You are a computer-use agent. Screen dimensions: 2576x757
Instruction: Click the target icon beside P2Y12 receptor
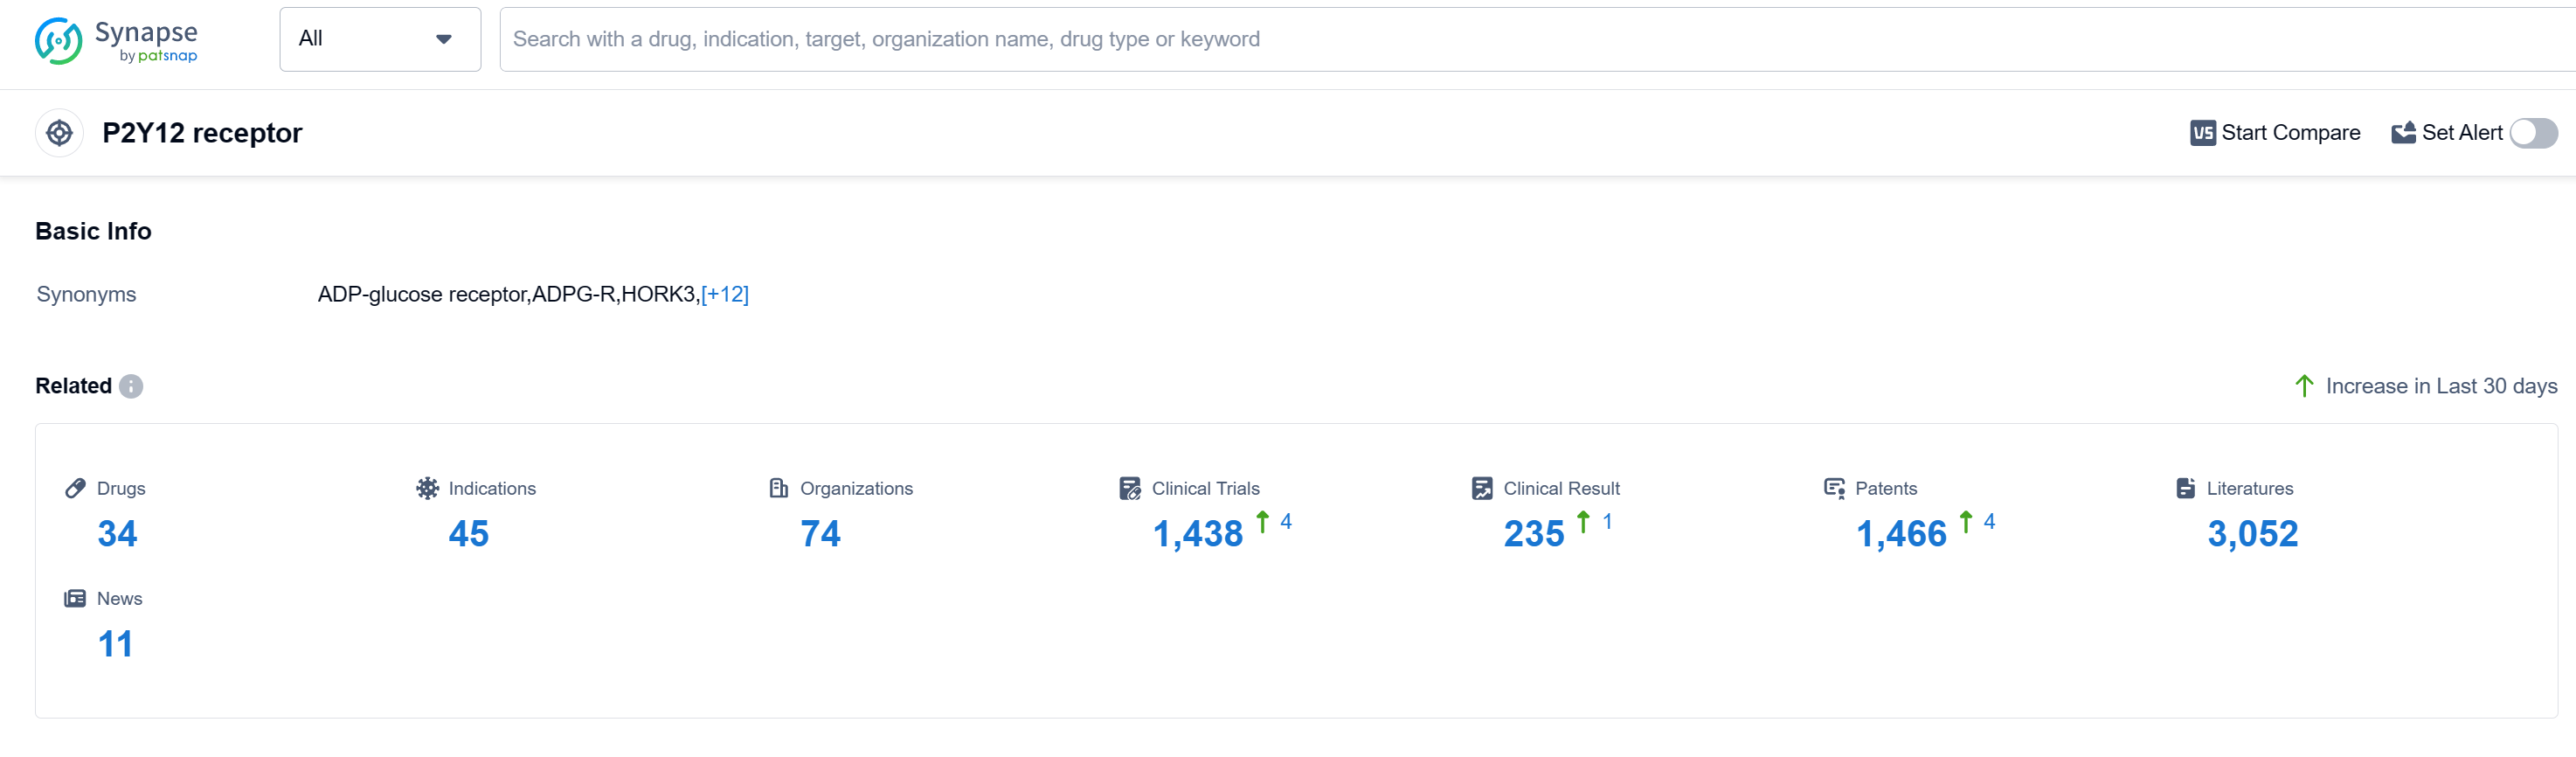point(59,133)
